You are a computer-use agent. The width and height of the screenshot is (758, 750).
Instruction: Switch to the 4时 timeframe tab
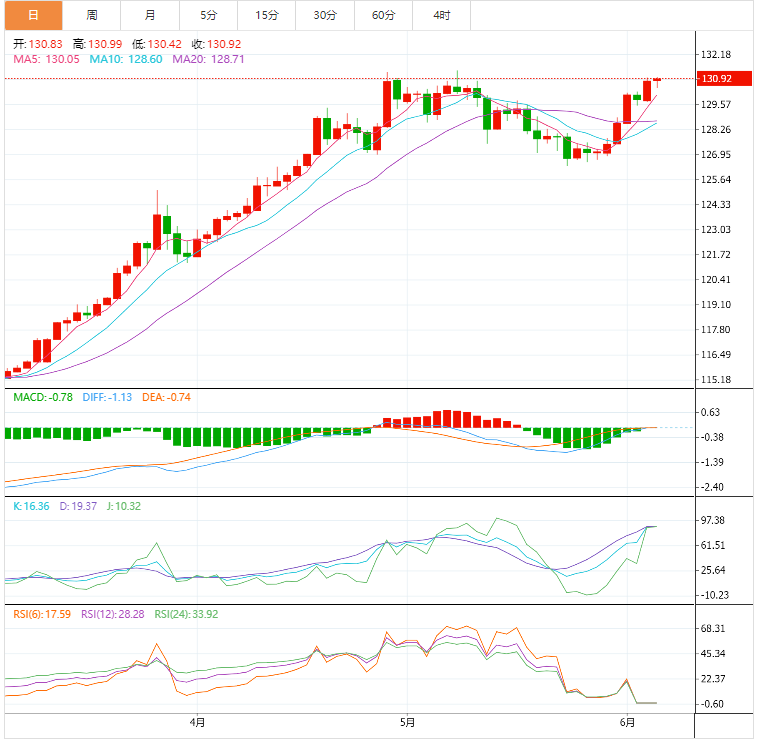[x=441, y=15]
